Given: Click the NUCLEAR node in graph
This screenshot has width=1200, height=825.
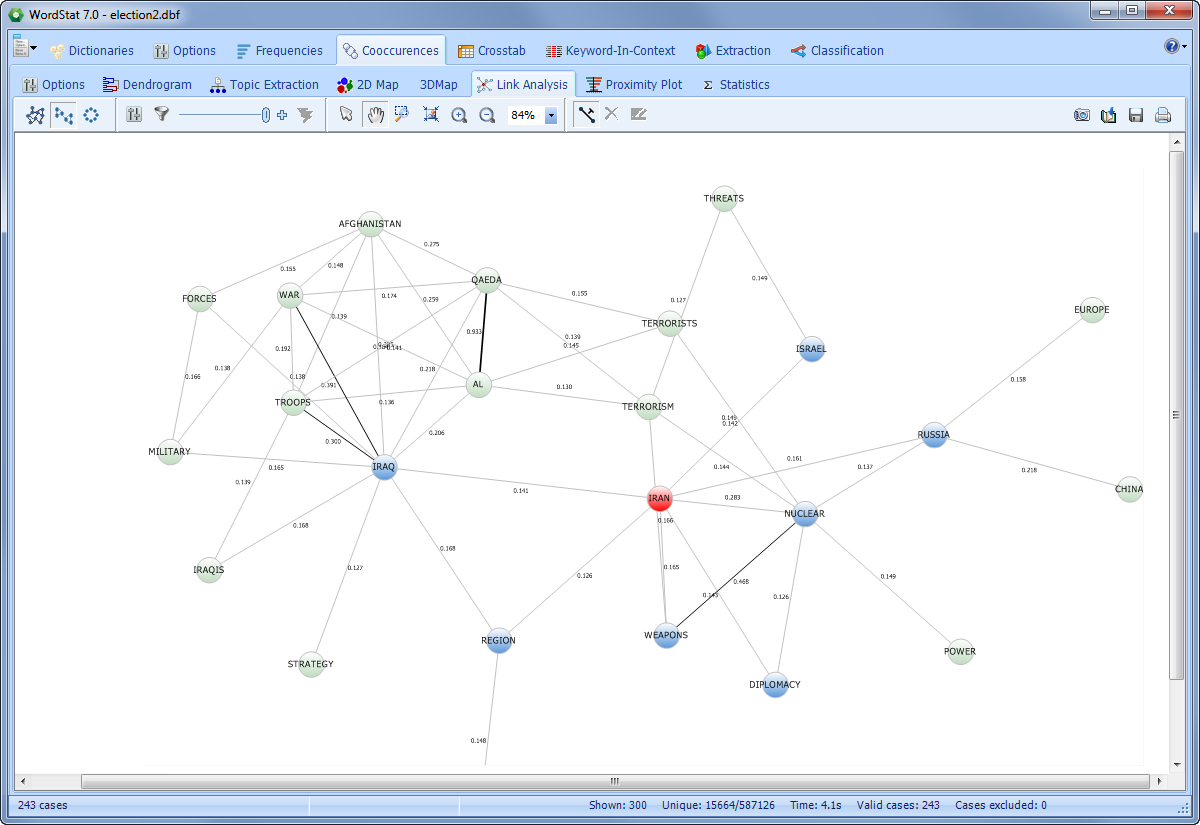Looking at the screenshot, I should [806, 514].
